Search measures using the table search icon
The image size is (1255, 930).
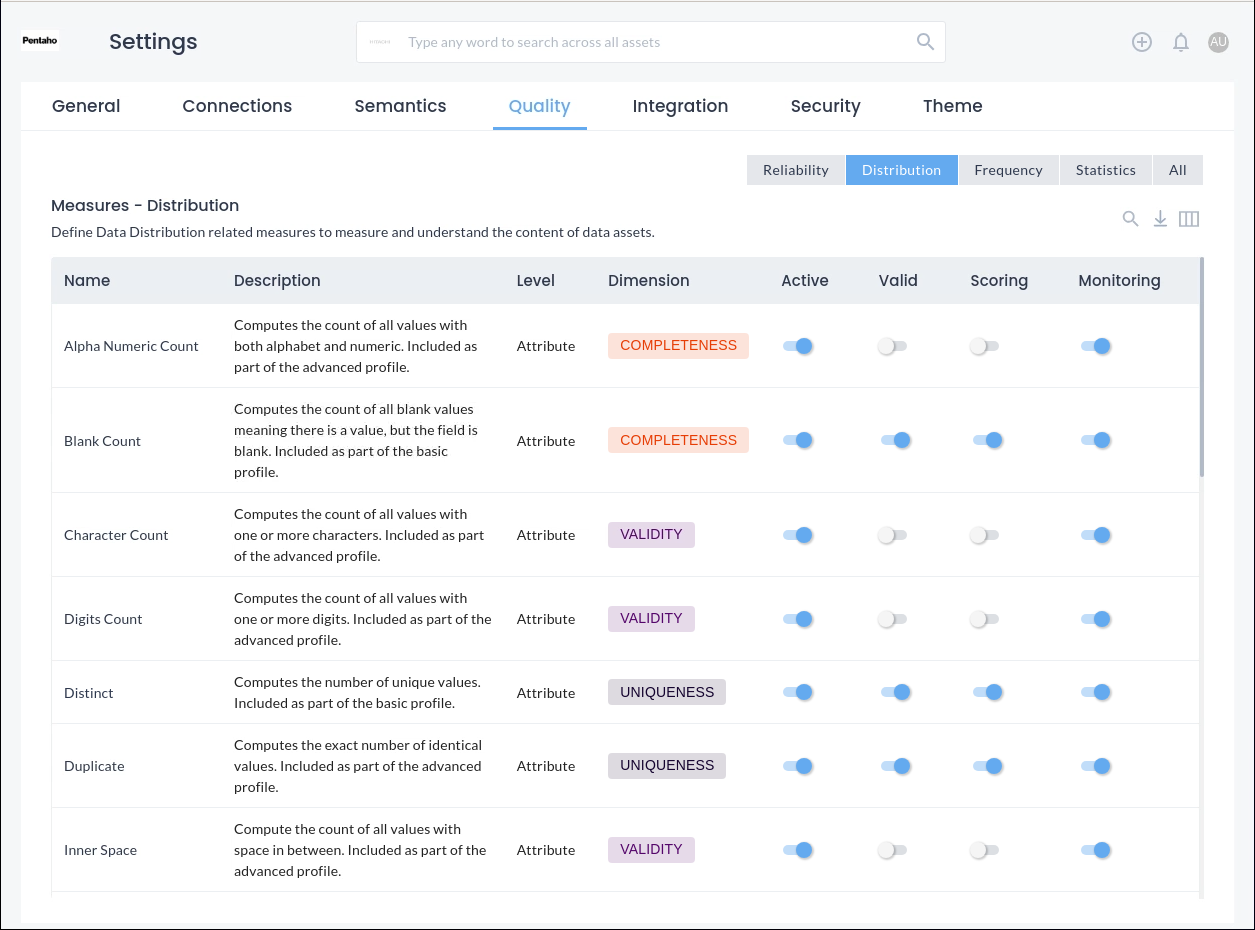(x=1130, y=219)
